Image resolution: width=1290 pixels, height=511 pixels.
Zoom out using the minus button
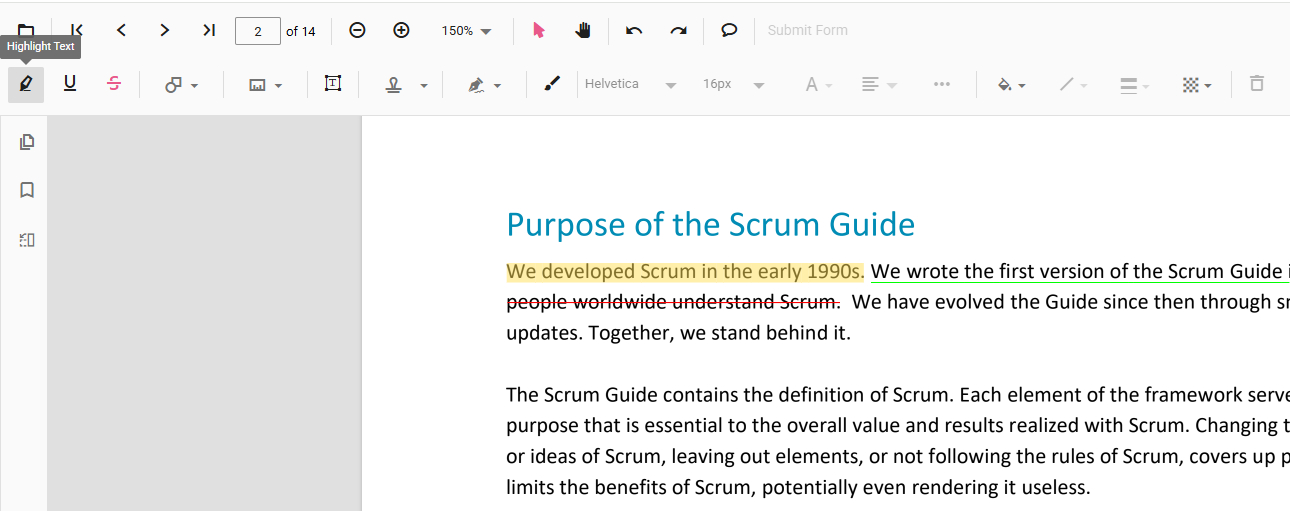click(357, 31)
